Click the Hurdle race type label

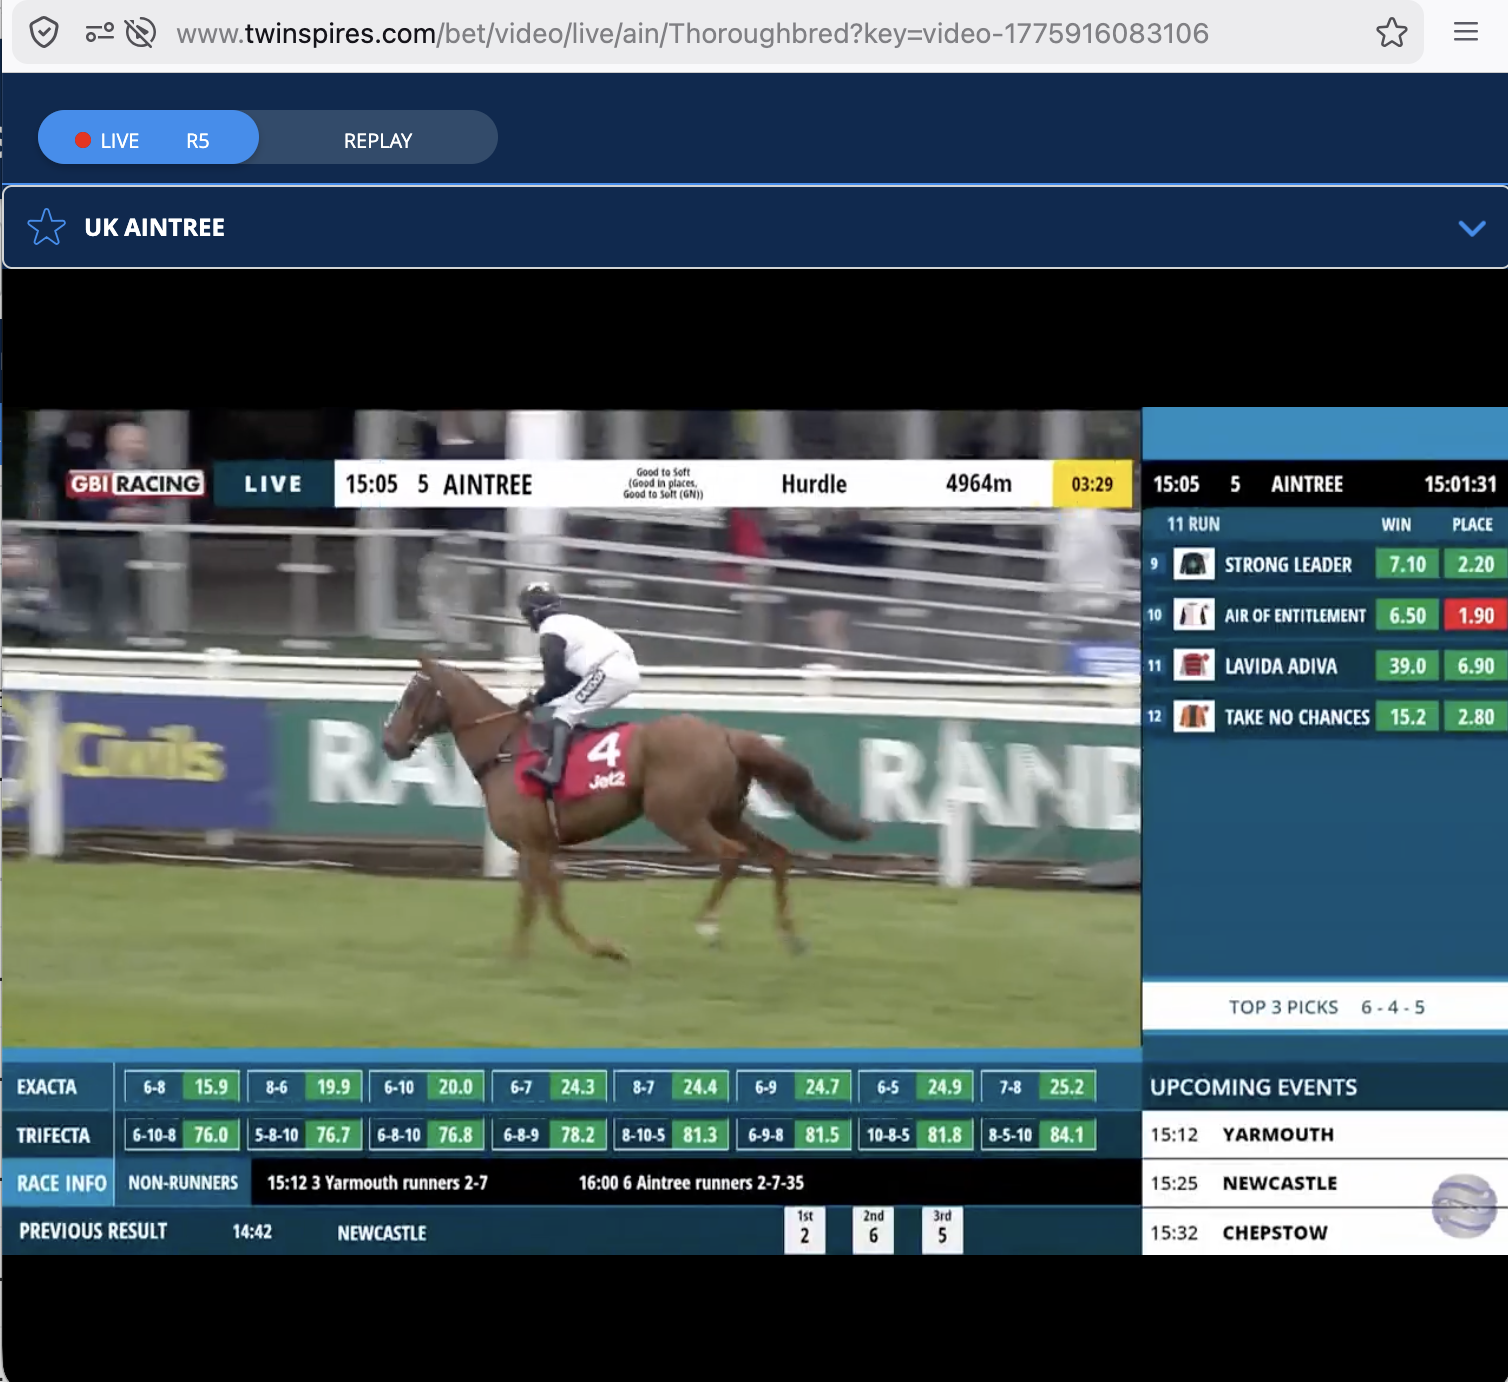coord(814,485)
